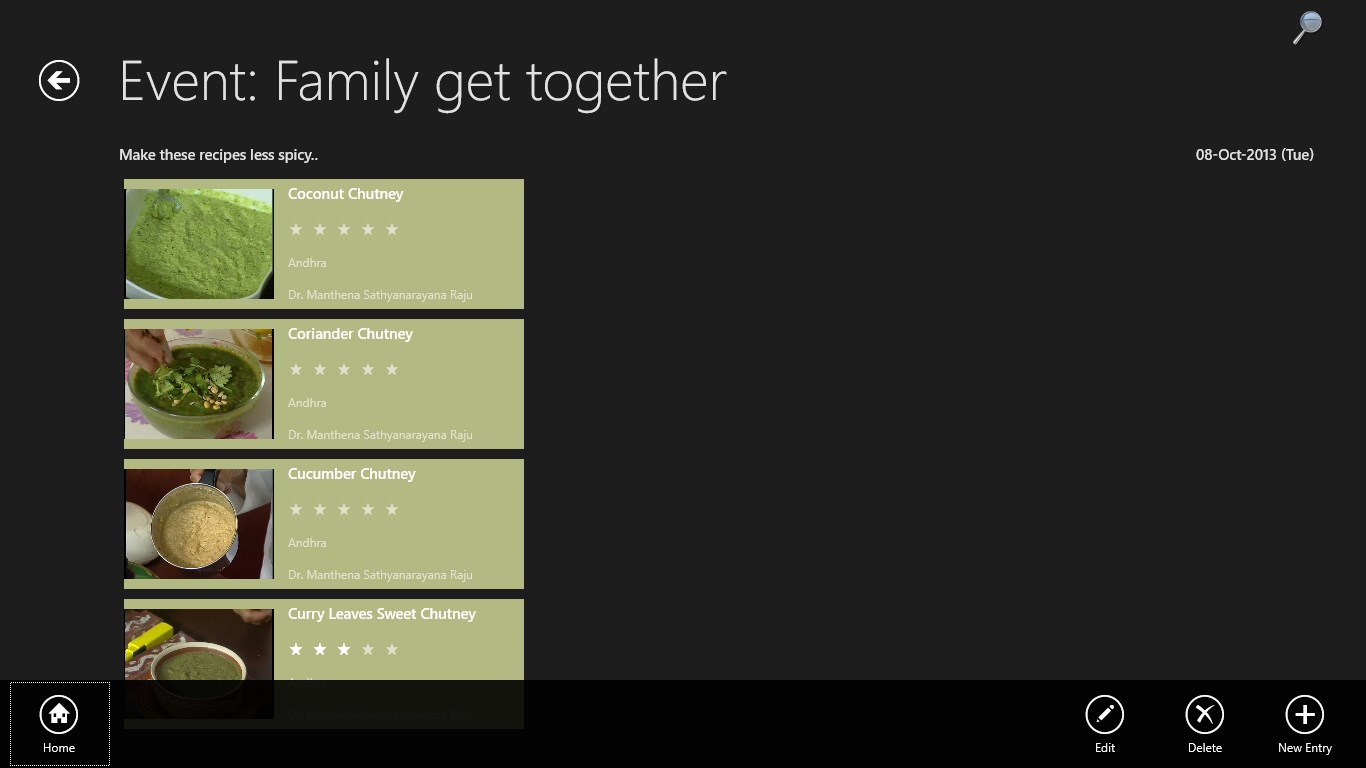Viewport: 1366px width, 768px height.
Task: Click the Coconut Chutney recipe title
Action: [x=345, y=194]
